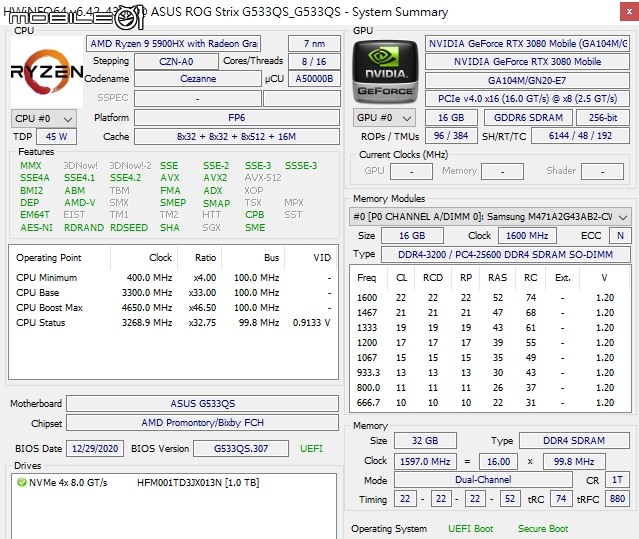Screen dimensions: 639x539
Task: Click the SSE4A feature label
Action: point(35,178)
